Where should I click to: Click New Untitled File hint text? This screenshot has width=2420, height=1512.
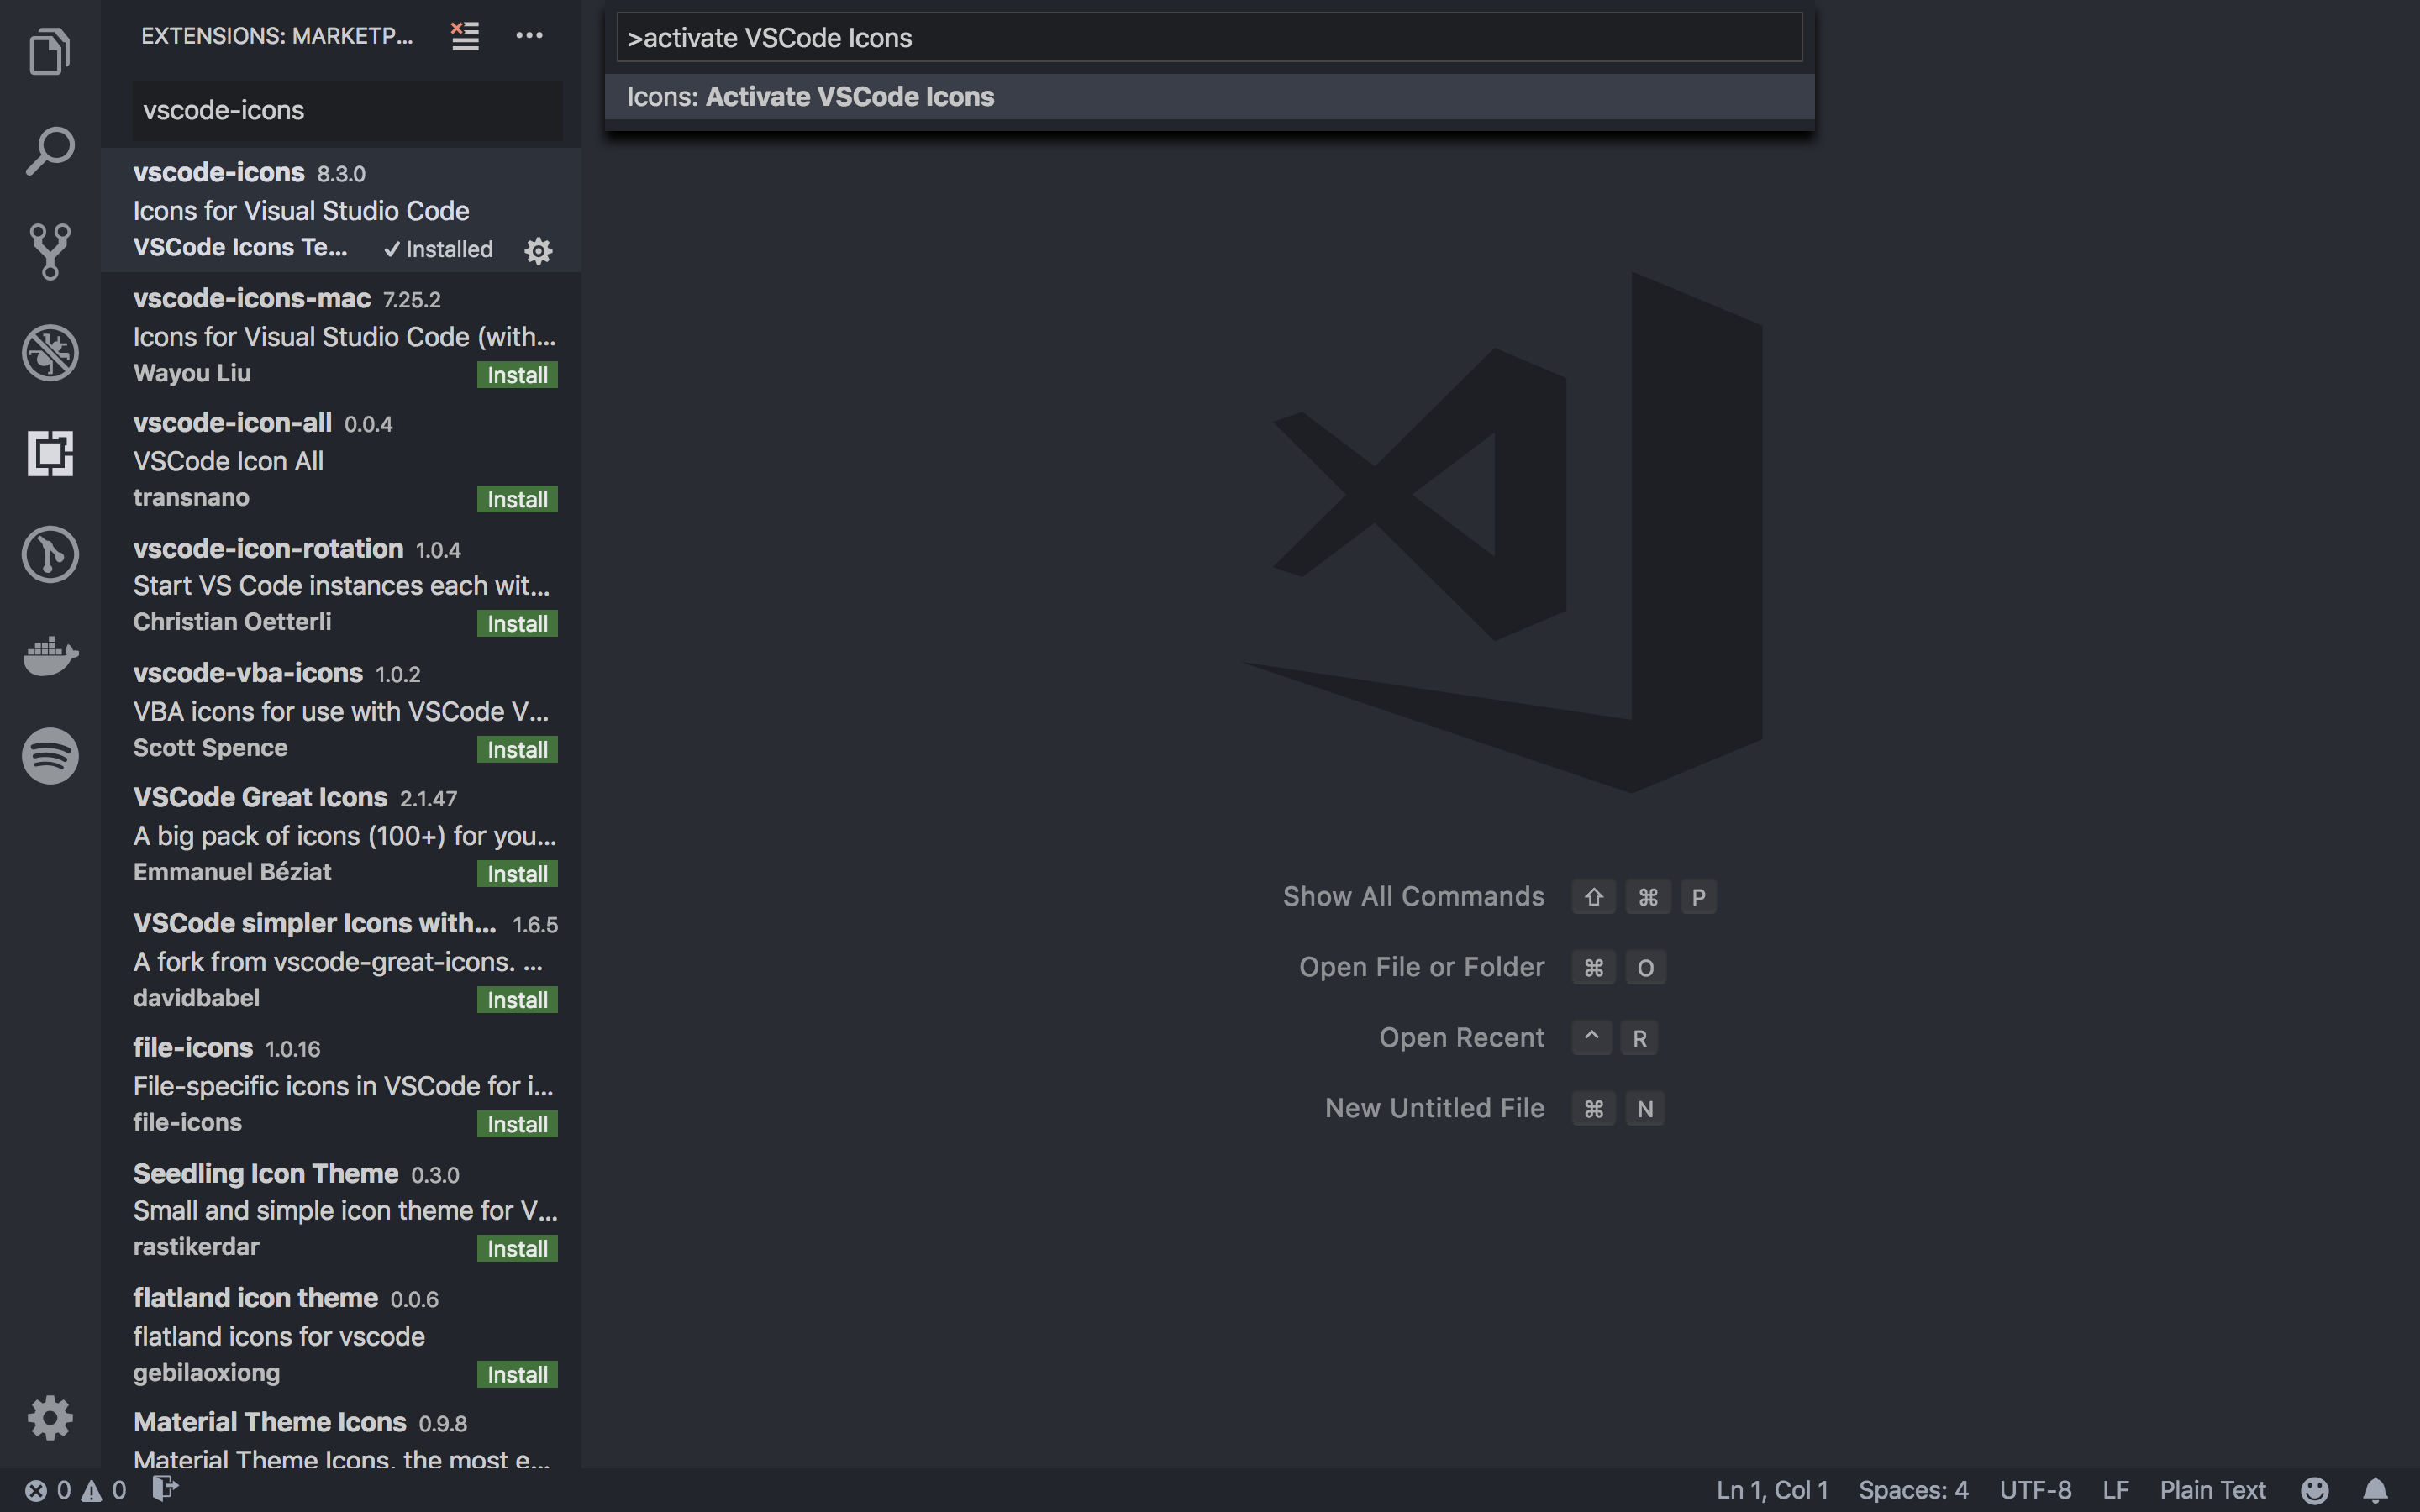[1434, 1108]
